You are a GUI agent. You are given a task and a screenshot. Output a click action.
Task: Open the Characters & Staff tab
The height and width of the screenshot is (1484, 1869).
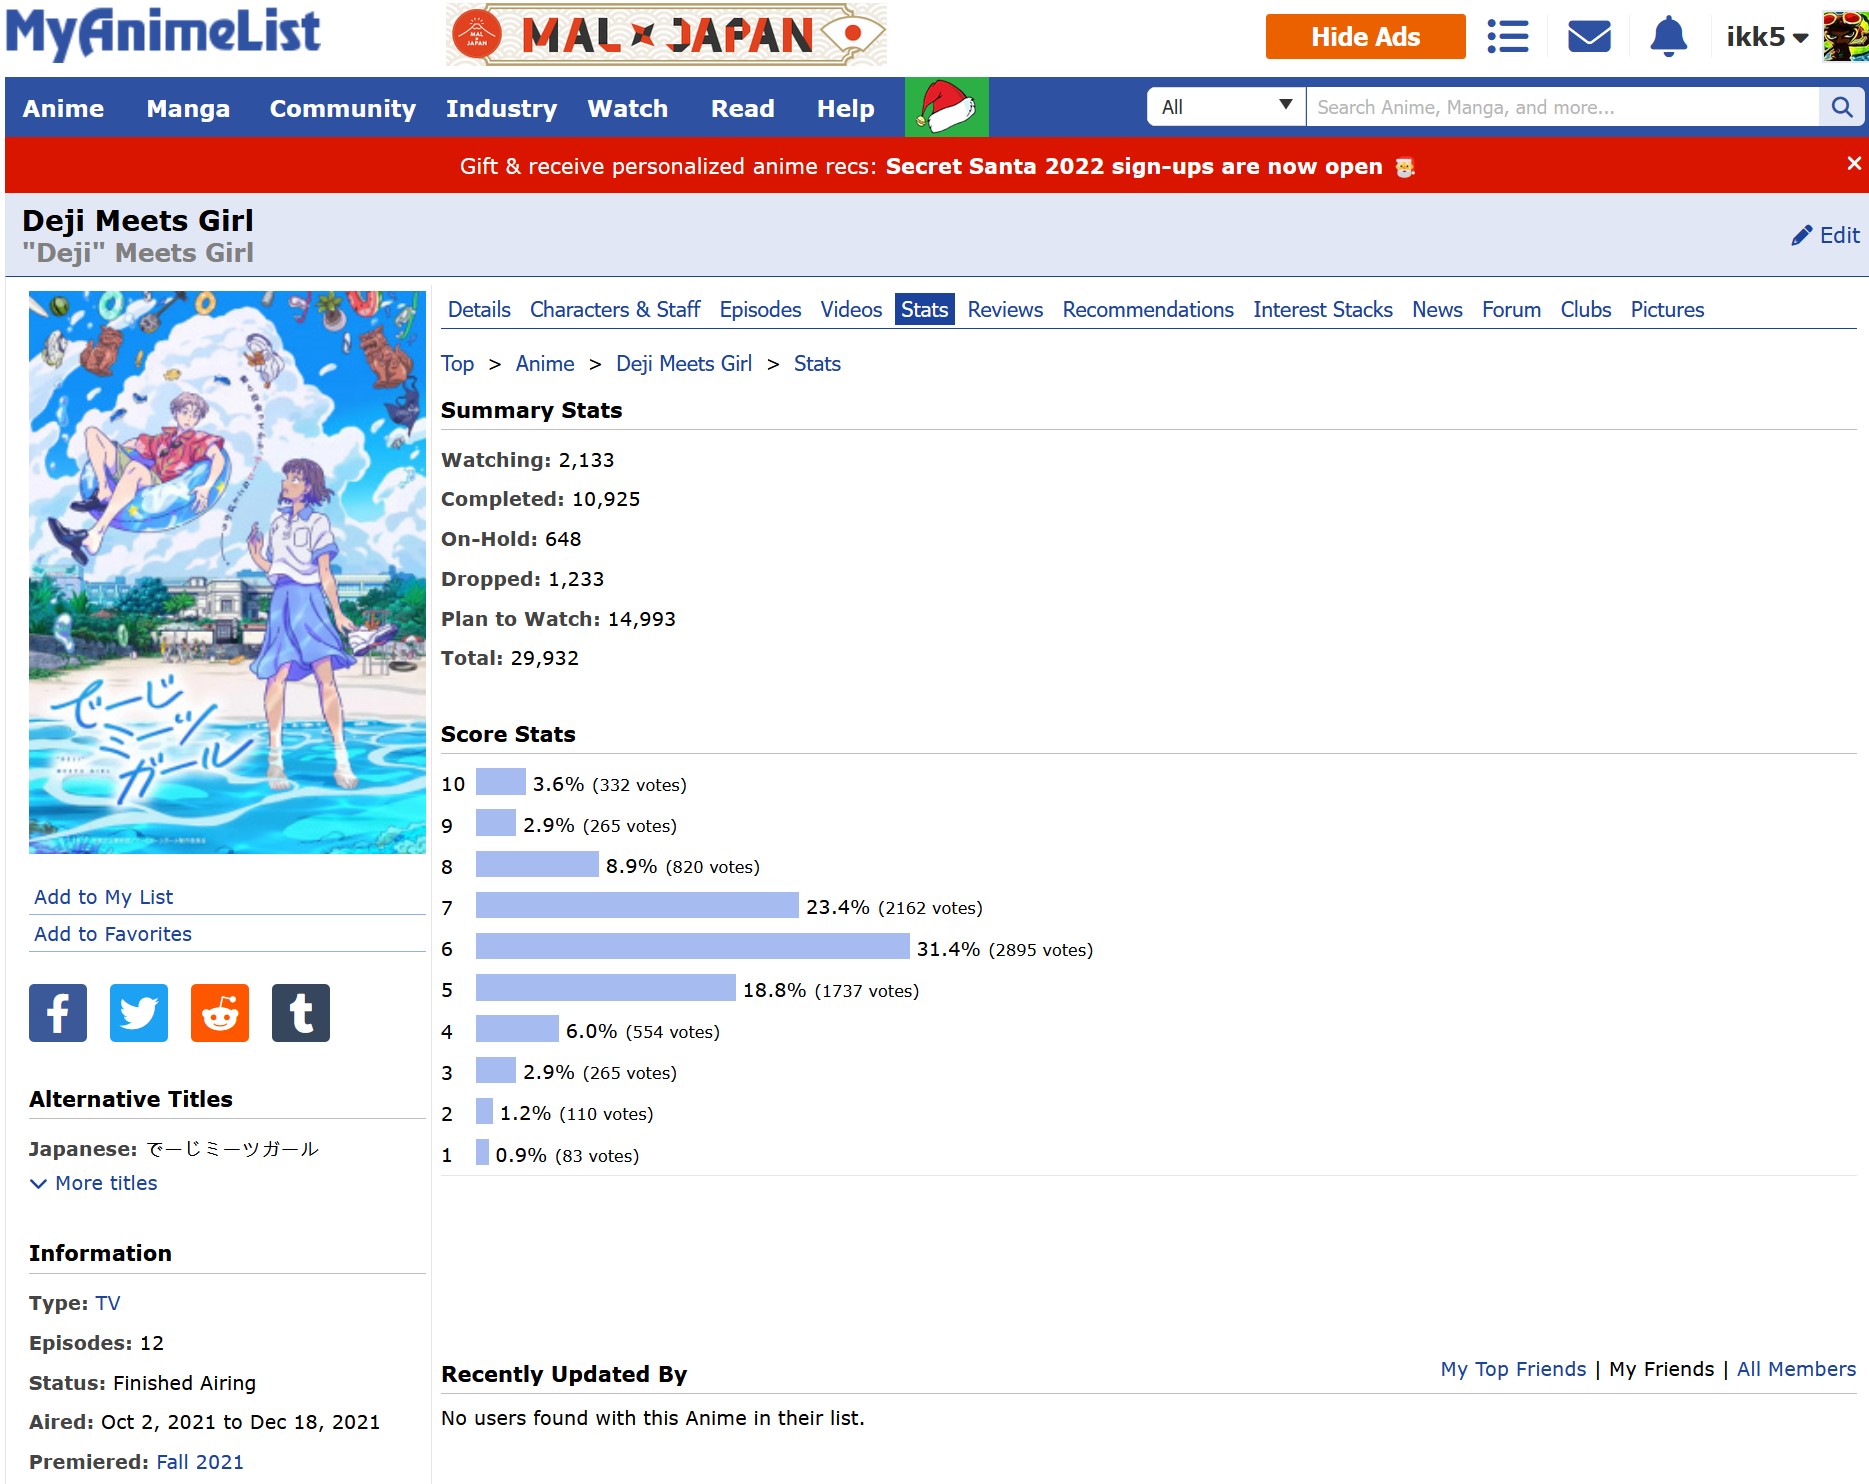click(x=614, y=310)
